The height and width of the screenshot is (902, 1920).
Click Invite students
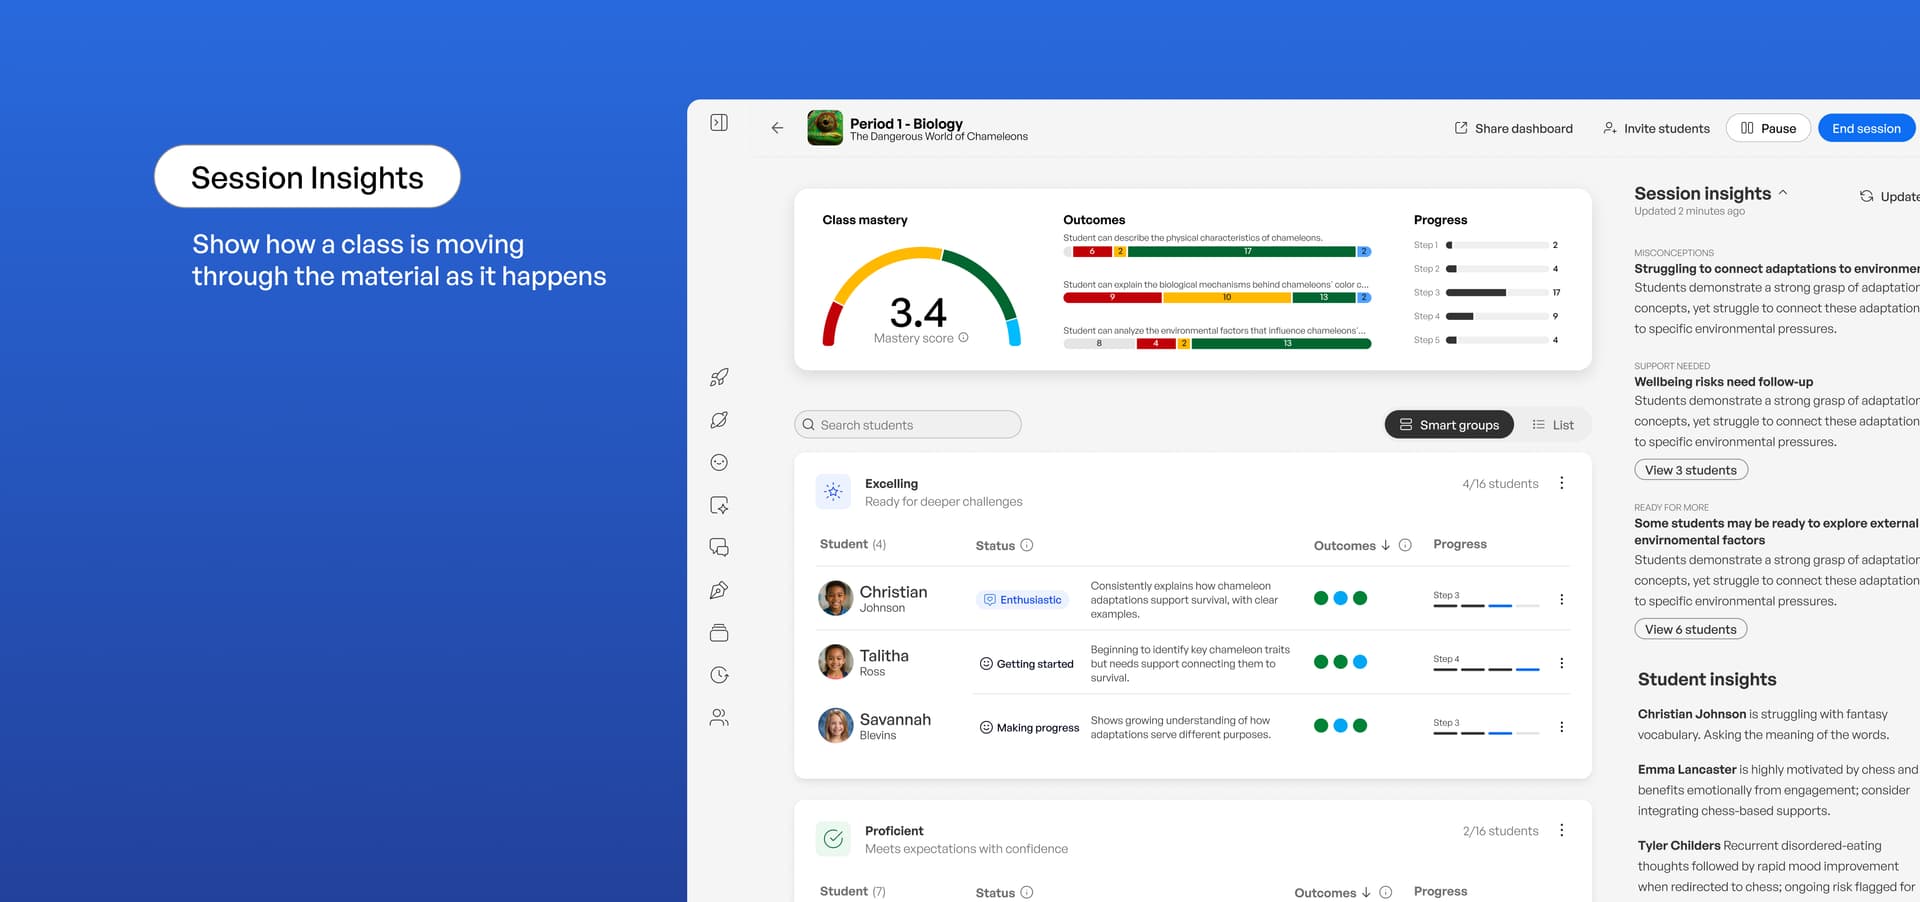(1656, 128)
